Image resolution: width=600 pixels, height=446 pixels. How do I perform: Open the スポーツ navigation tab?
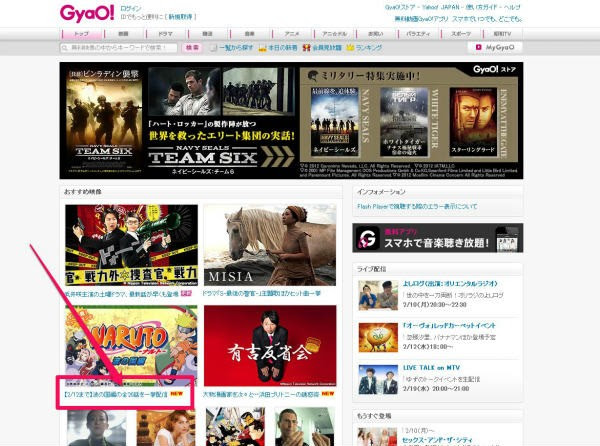point(461,34)
